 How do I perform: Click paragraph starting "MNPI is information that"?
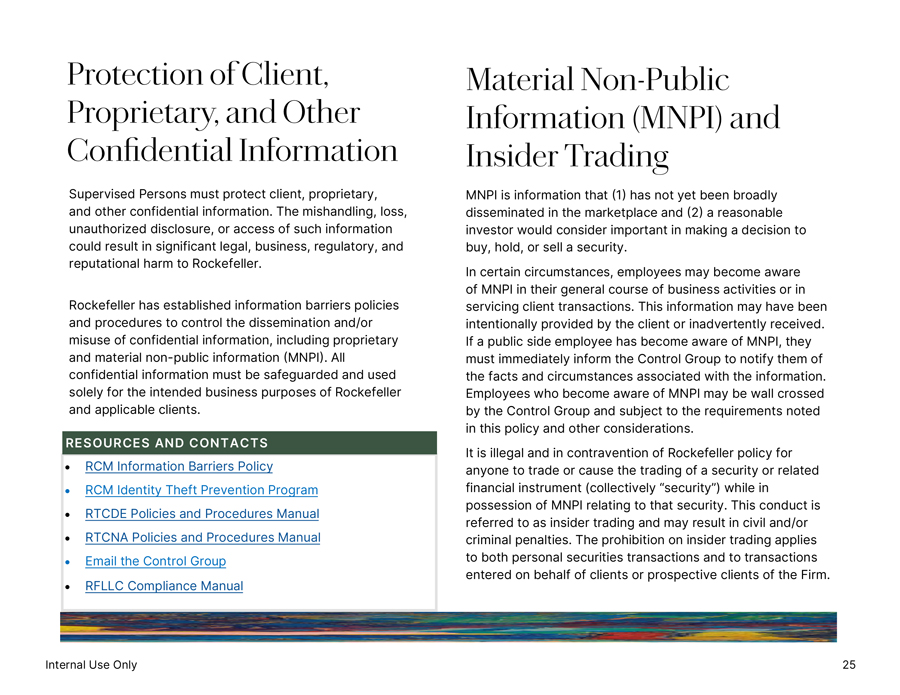tap(636, 221)
